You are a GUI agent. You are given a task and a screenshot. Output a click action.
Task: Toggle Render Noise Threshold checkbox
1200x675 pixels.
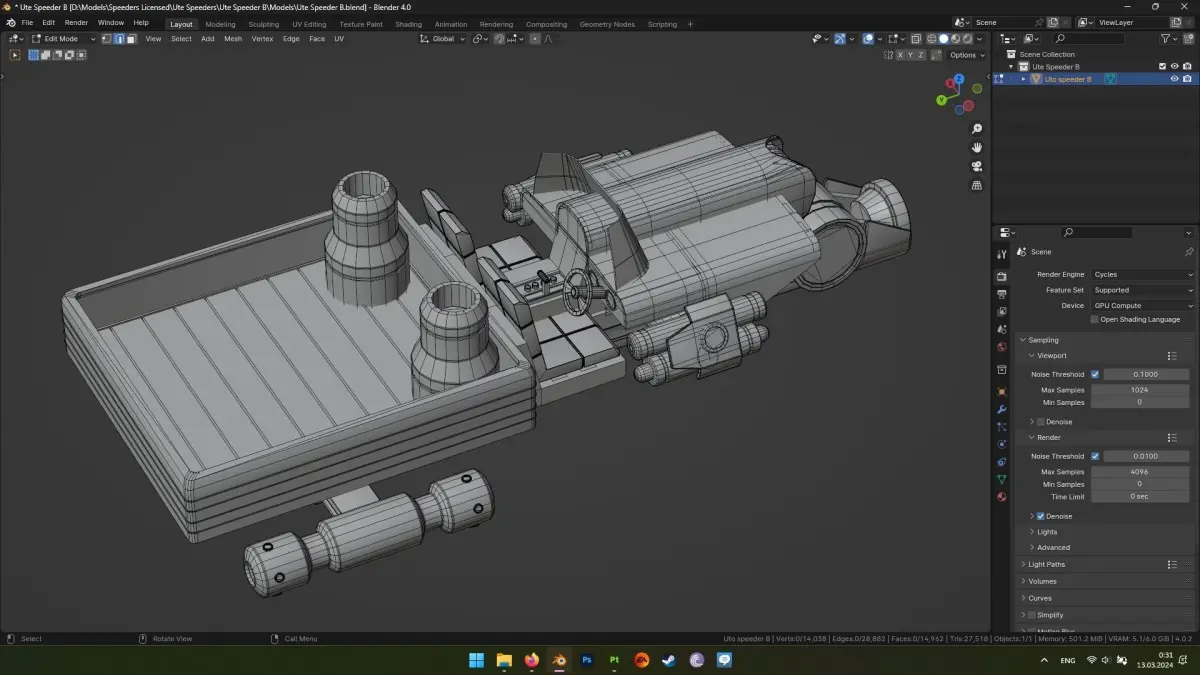coord(1095,456)
